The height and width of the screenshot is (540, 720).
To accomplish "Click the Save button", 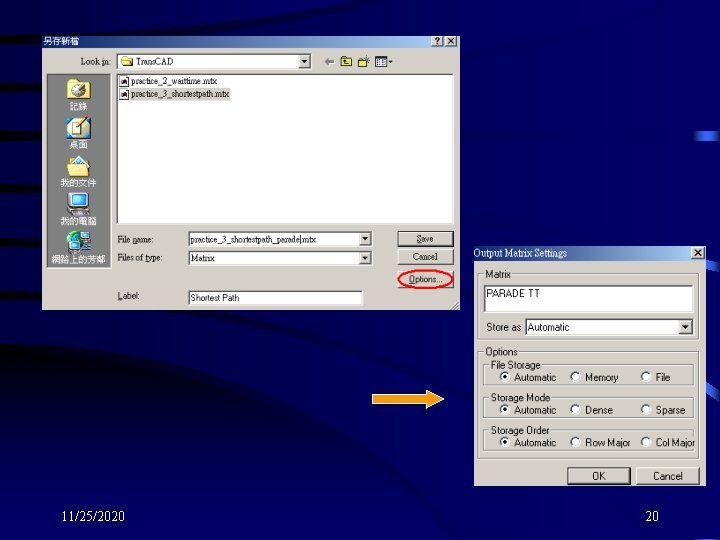I will (425, 239).
